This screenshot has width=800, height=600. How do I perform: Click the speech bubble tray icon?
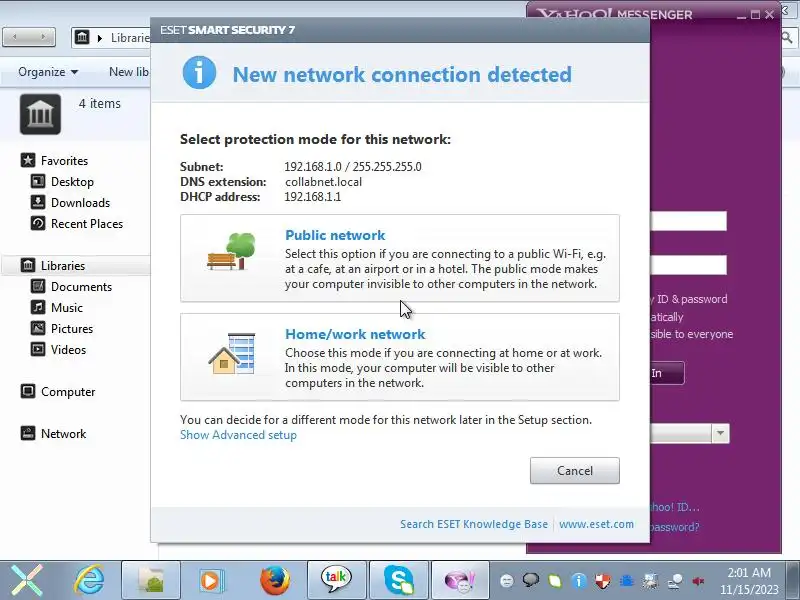(x=531, y=580)
